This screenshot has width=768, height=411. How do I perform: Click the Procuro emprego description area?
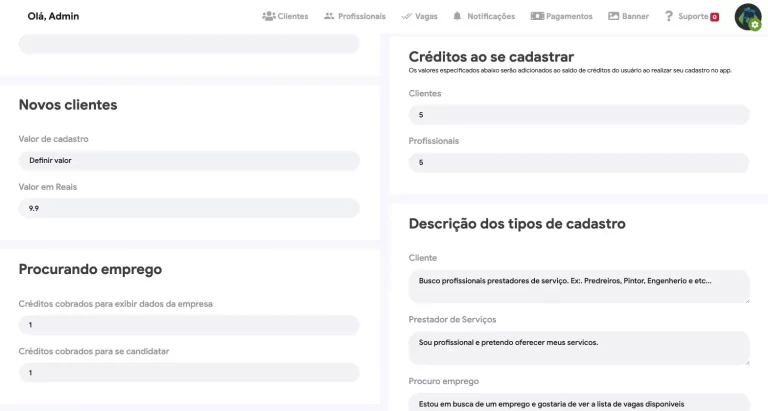point(579,402)
